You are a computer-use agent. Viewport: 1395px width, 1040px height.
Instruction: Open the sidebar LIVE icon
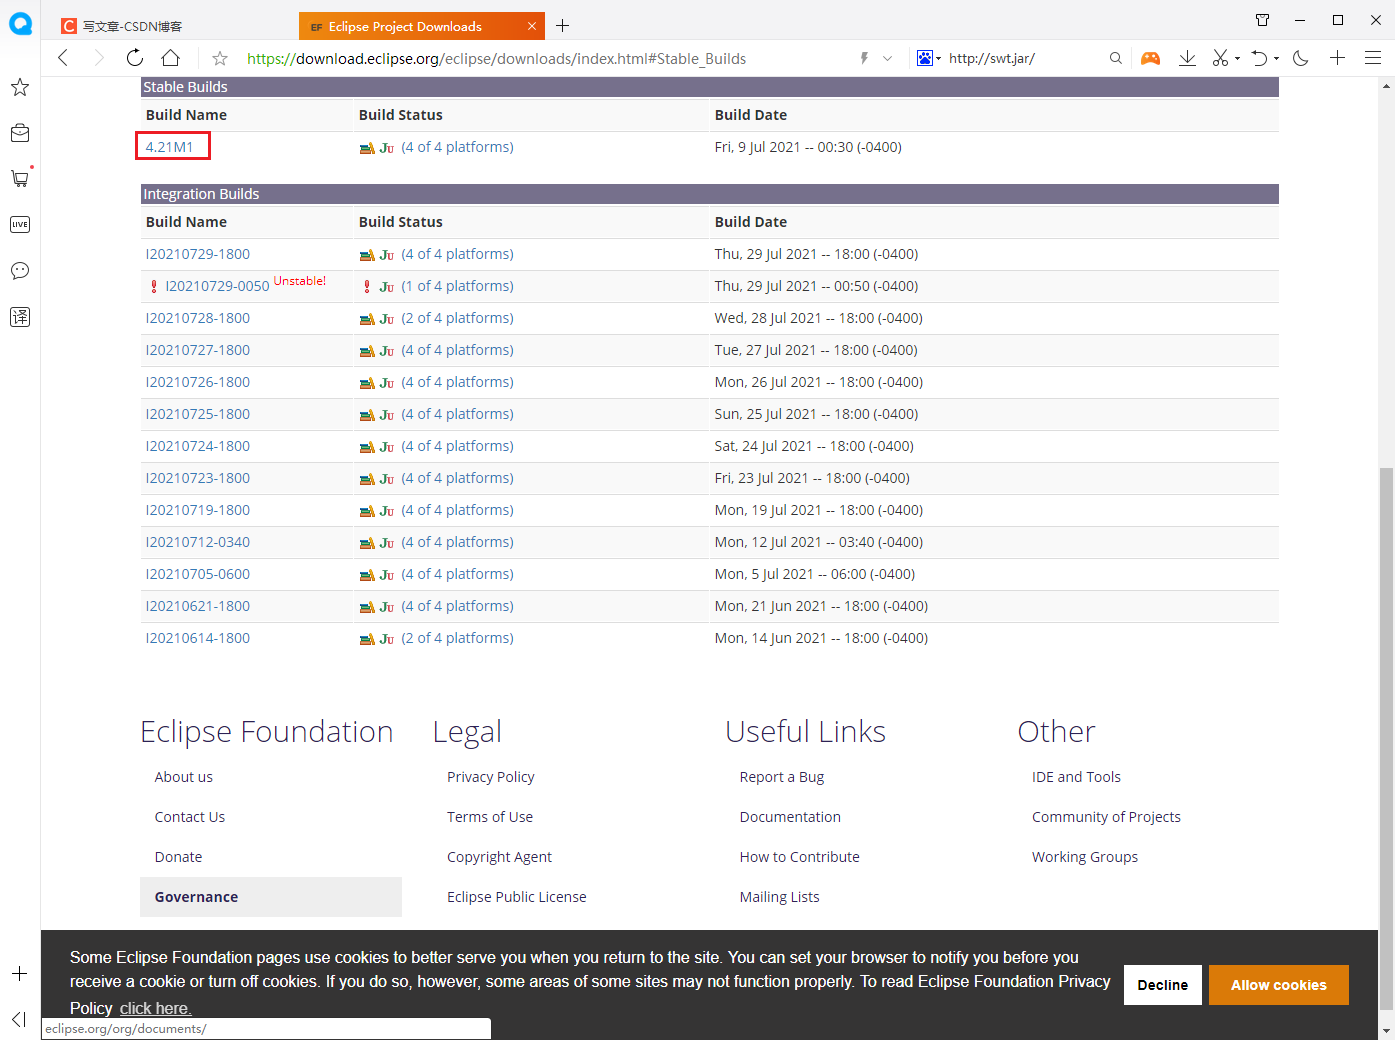[x=20, y=224]
